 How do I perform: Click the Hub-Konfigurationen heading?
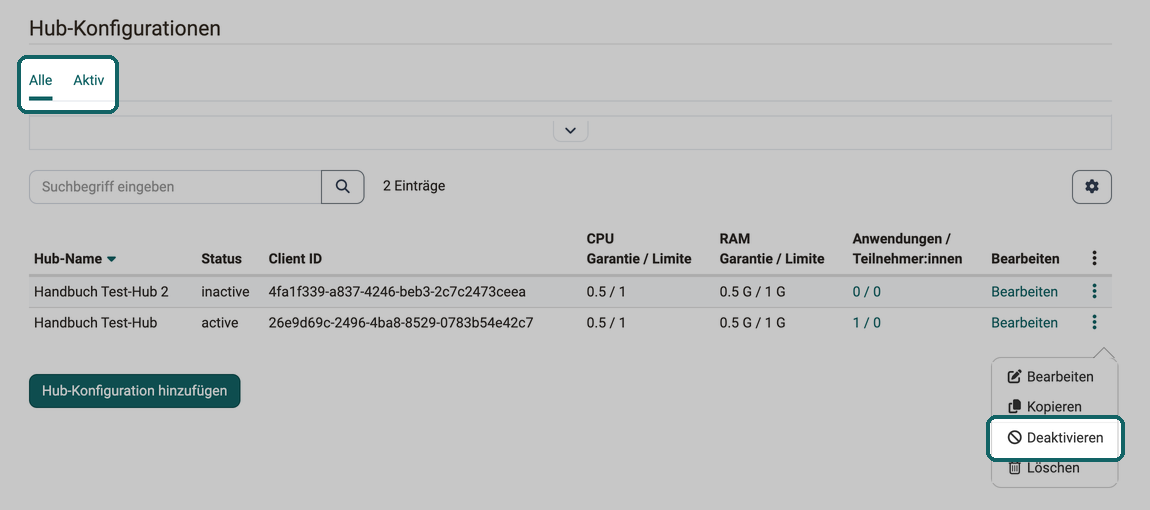pyautogui.click(x=125, y=29)
